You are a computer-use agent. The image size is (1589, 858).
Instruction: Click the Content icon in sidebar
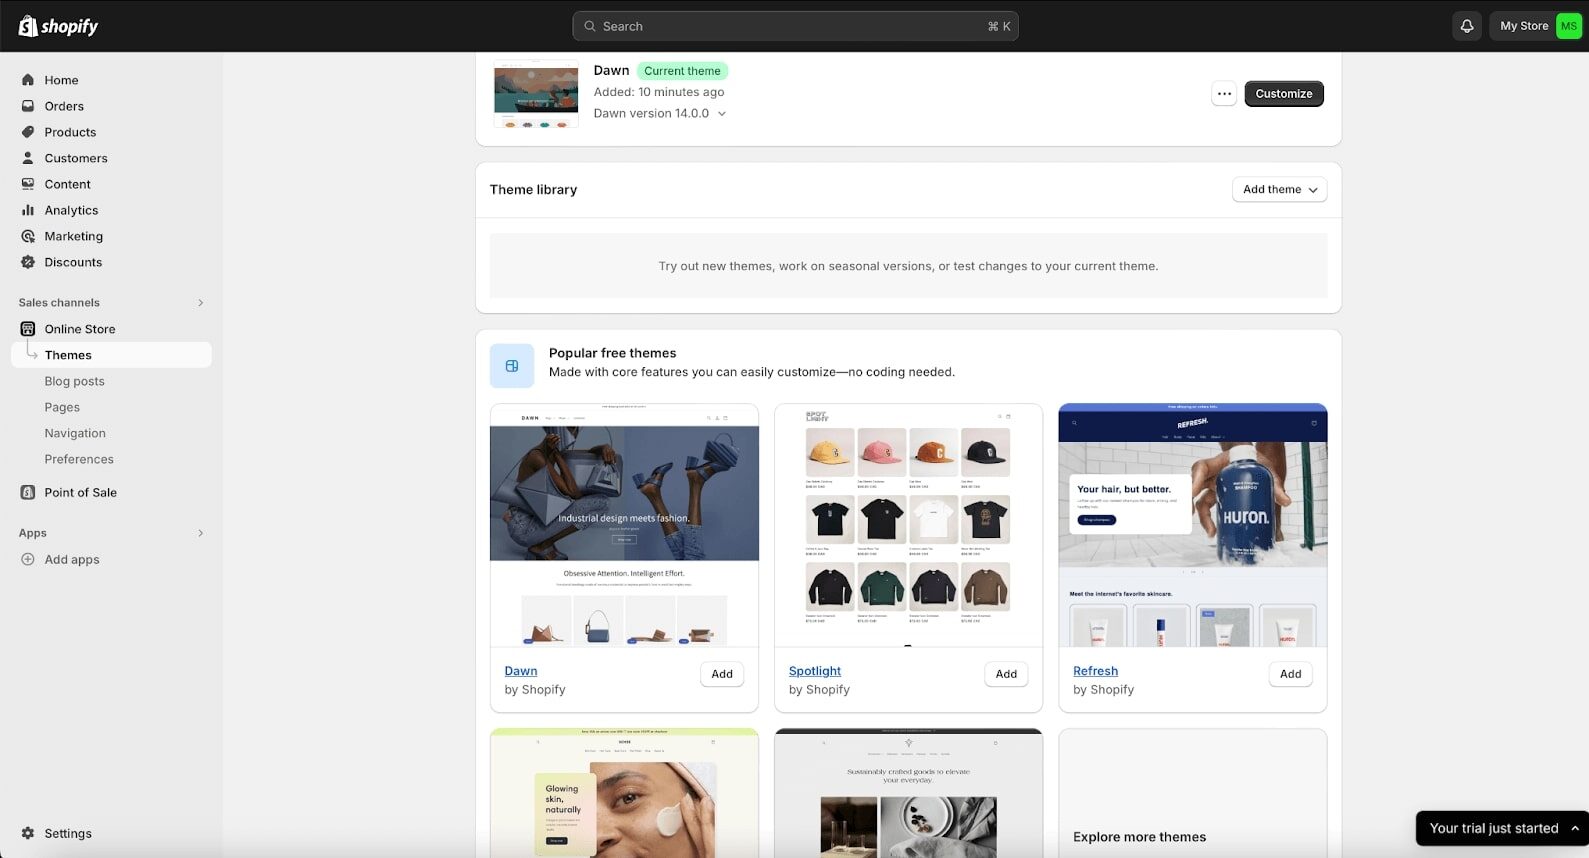coord(28,184)
